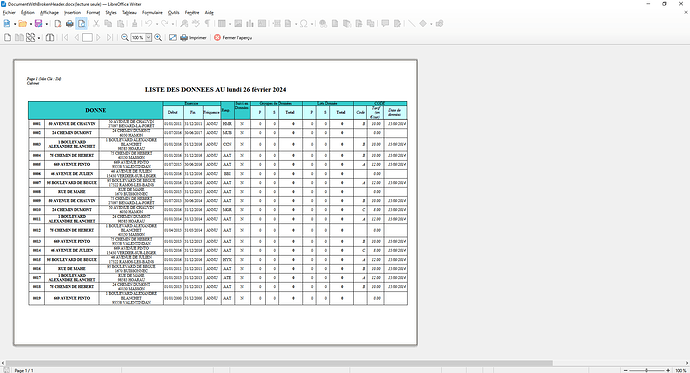Click the Insert Image icon
The image size is (690, 373).
pos(238,24)
